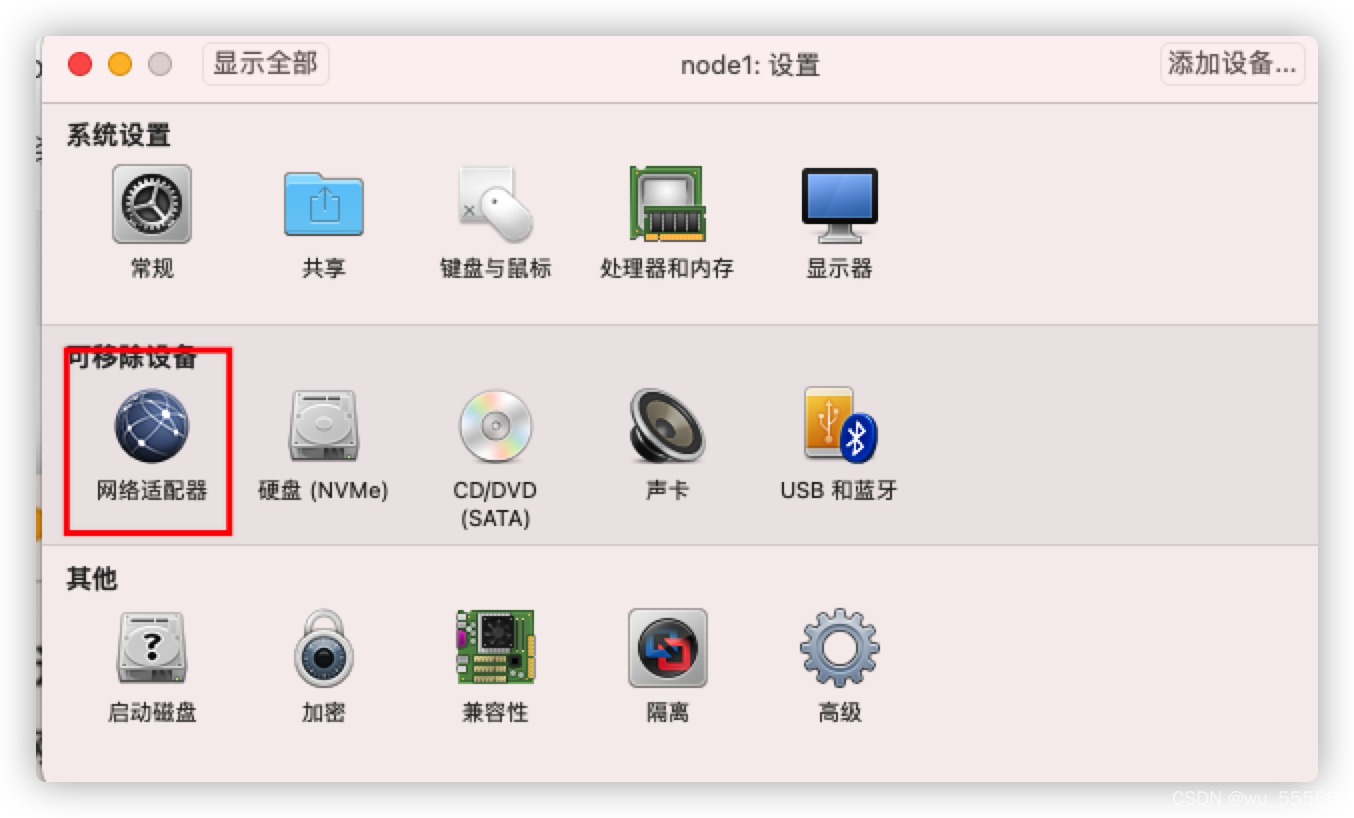Click the 显示全部 show all button
This screenshot has height=818, width=1354.
pos(265,64)
